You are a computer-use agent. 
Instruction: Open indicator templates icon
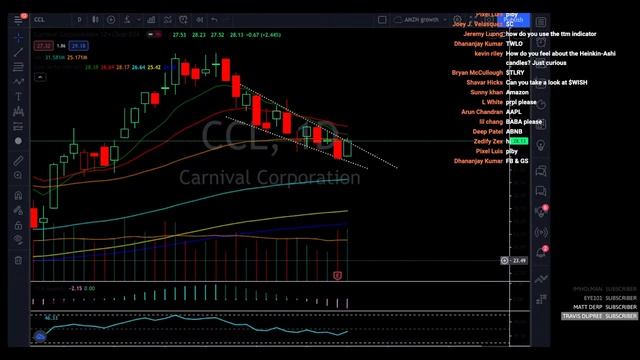click(x=167, y=20)
